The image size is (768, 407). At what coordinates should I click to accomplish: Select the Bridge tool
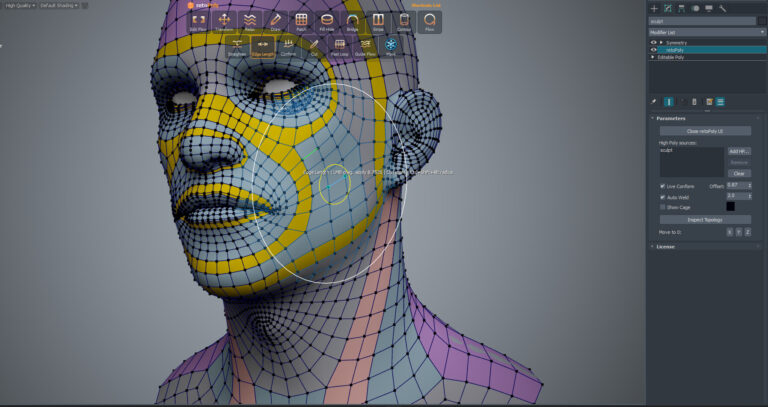(x=352, y=22)
